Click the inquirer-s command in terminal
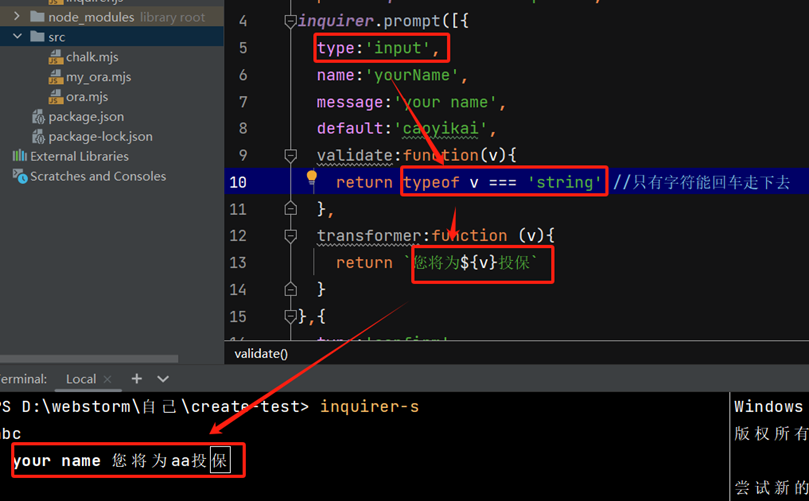This screenshot has height=501, width=809. point(369,407)
